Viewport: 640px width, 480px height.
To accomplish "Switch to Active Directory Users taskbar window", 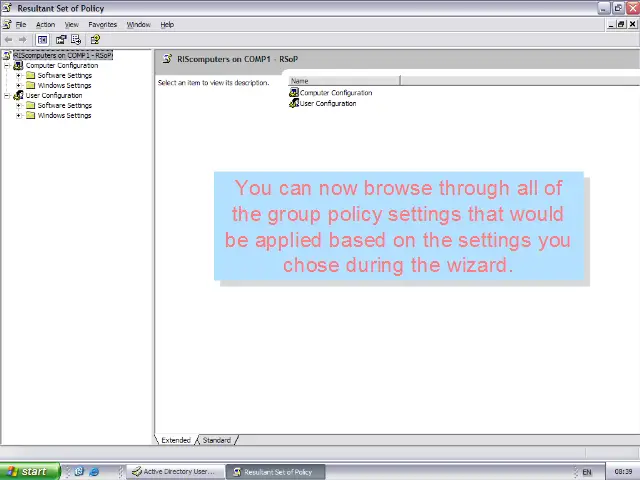I will point(176,471).
